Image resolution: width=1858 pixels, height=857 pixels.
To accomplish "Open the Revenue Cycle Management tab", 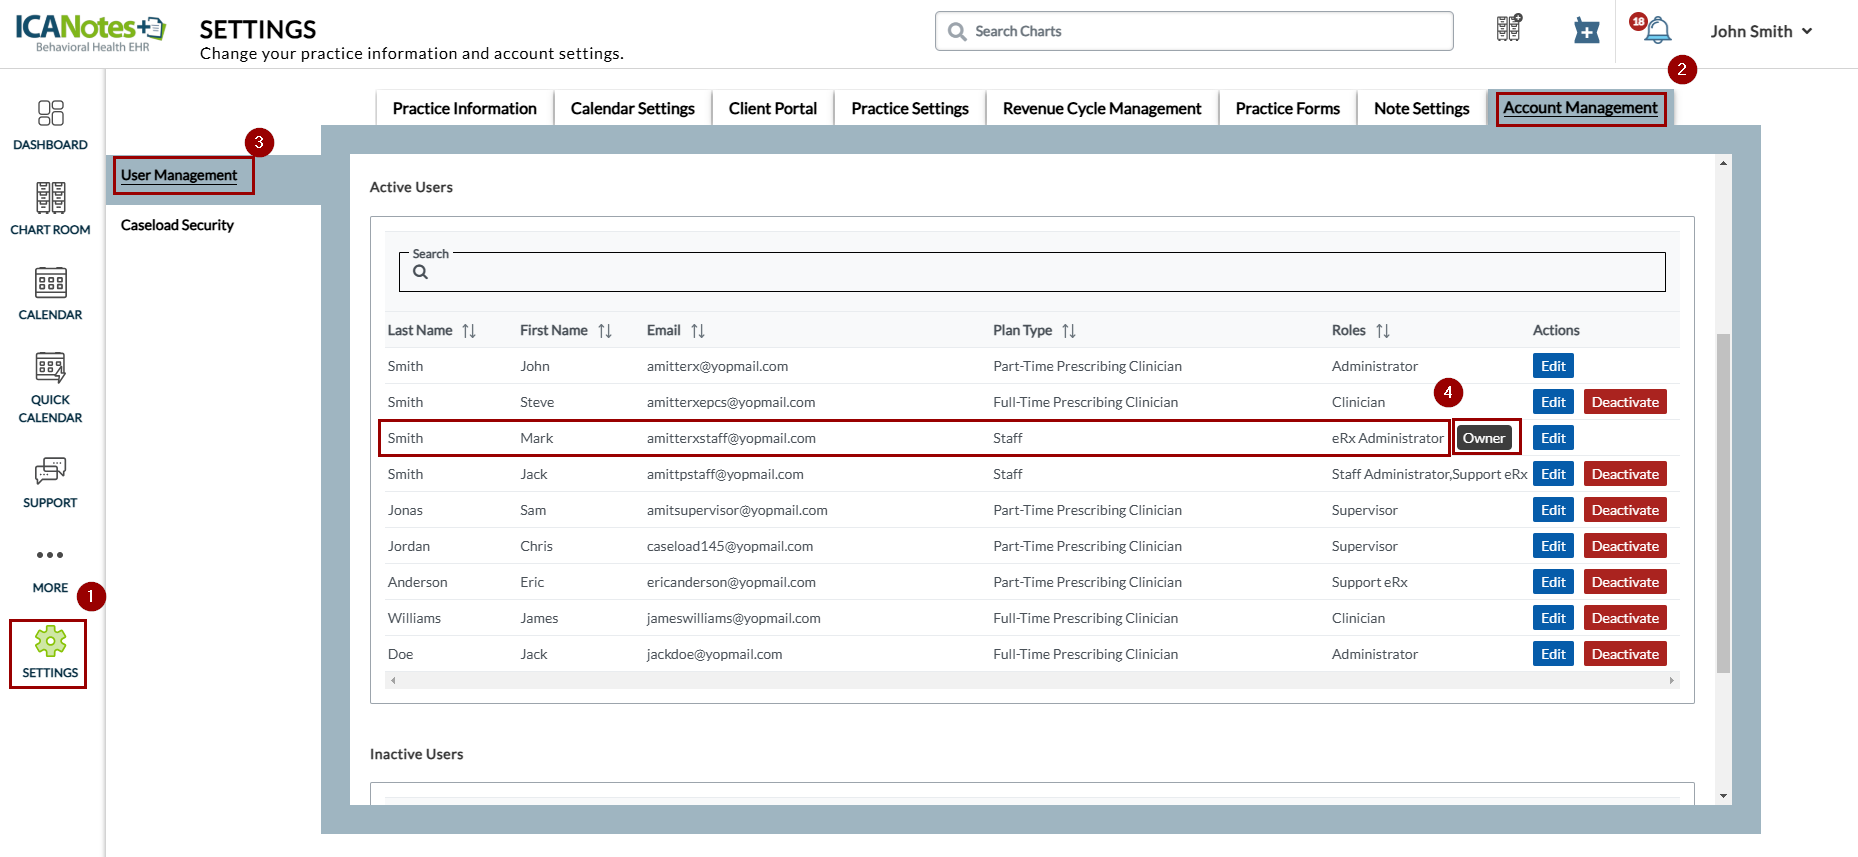I will click(1101, 108).
